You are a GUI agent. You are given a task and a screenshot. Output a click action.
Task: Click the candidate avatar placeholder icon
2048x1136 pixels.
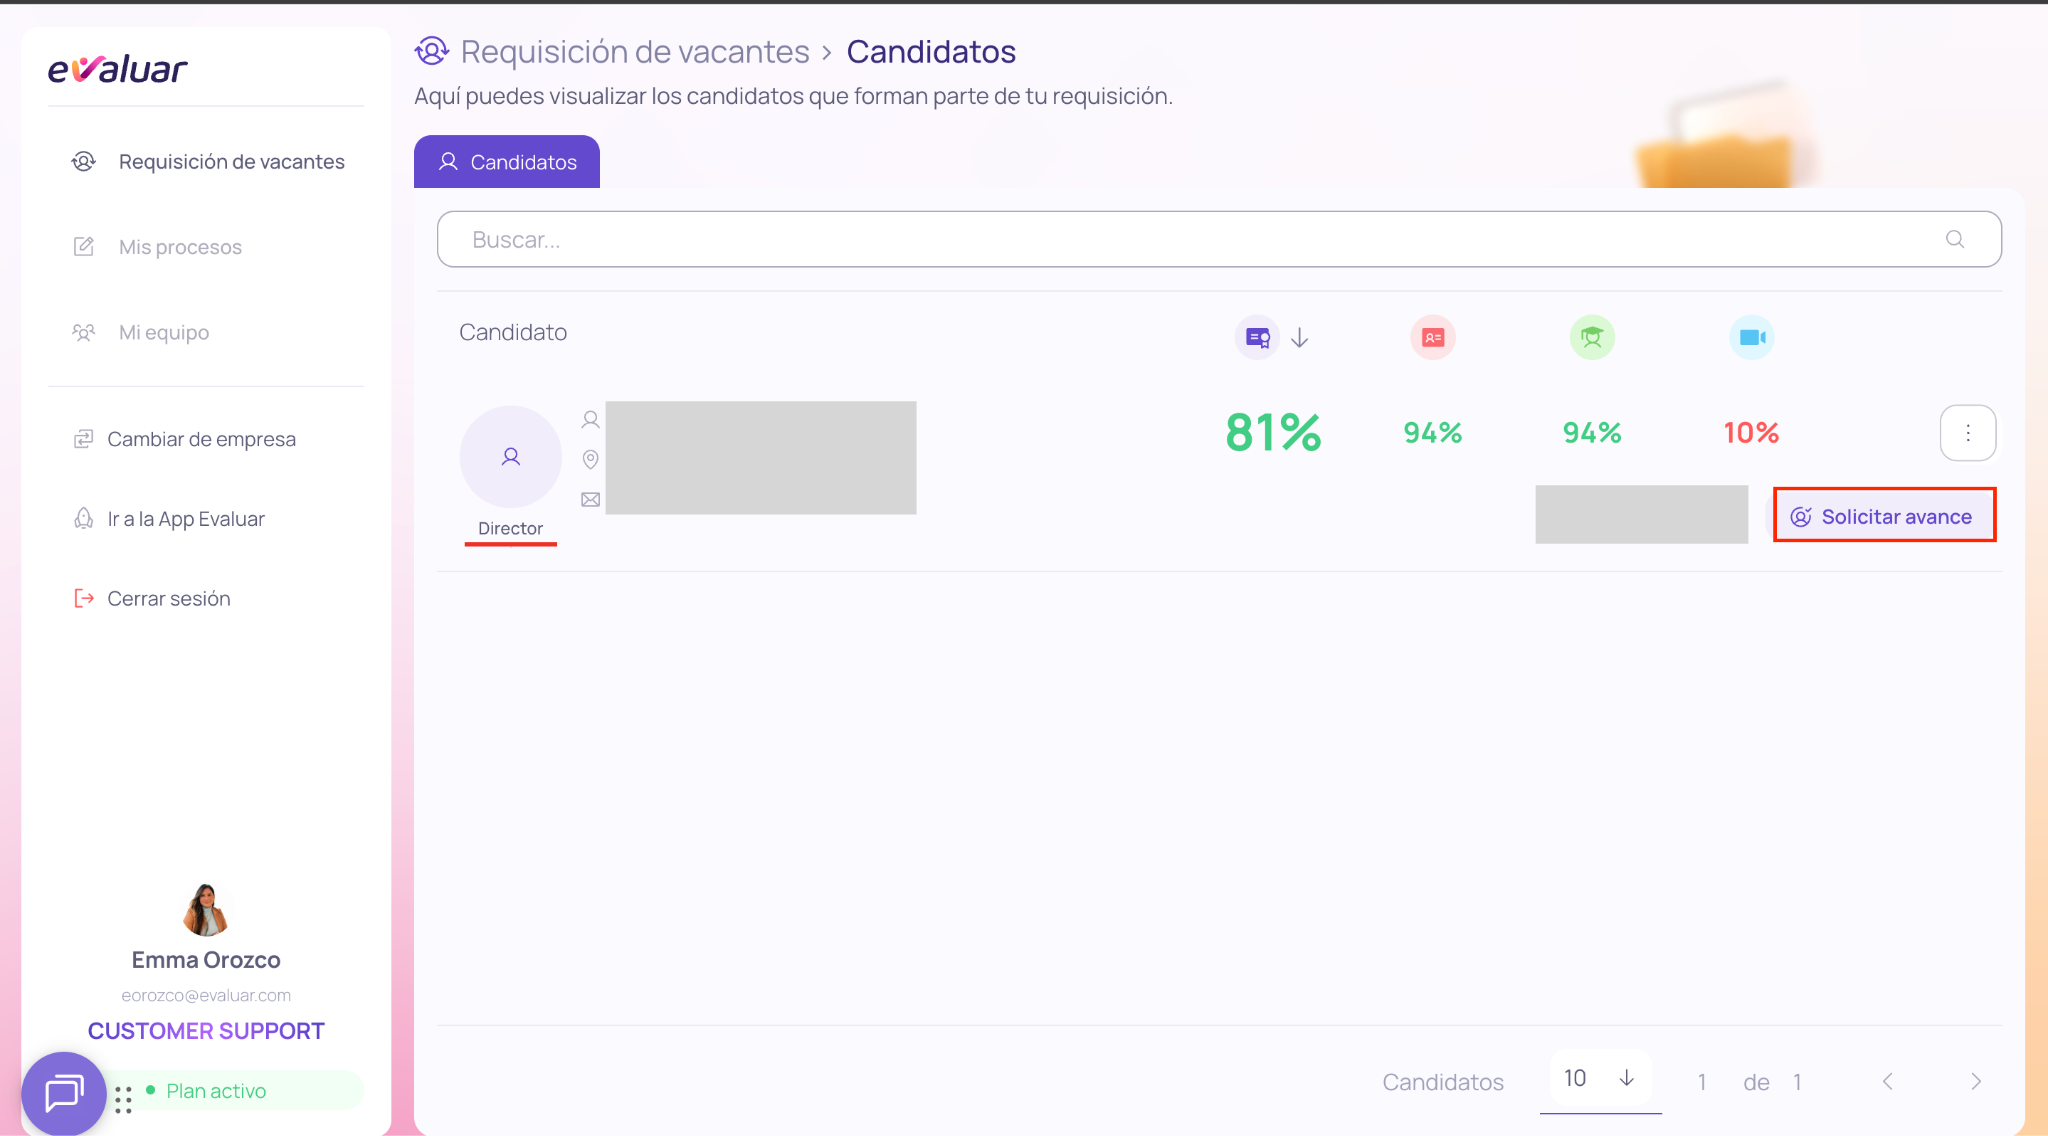(511, 457)
